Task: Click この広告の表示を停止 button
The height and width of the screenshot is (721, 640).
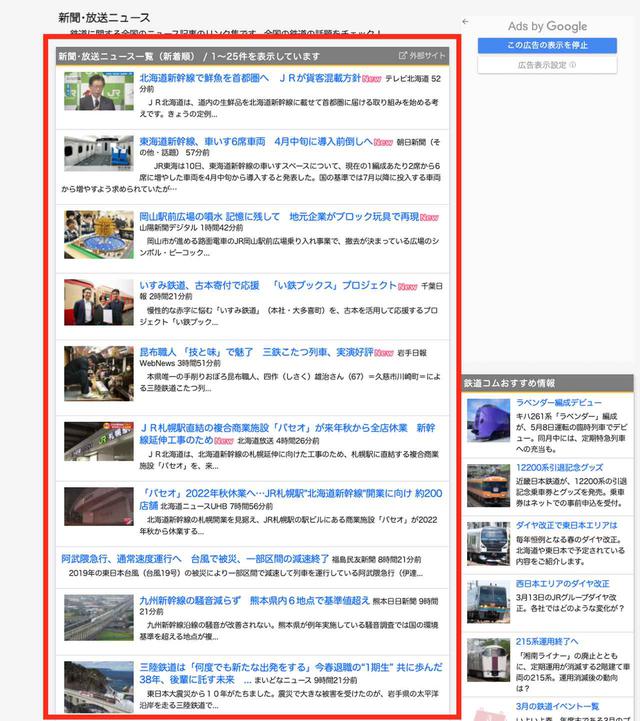Action: point(547,45)
